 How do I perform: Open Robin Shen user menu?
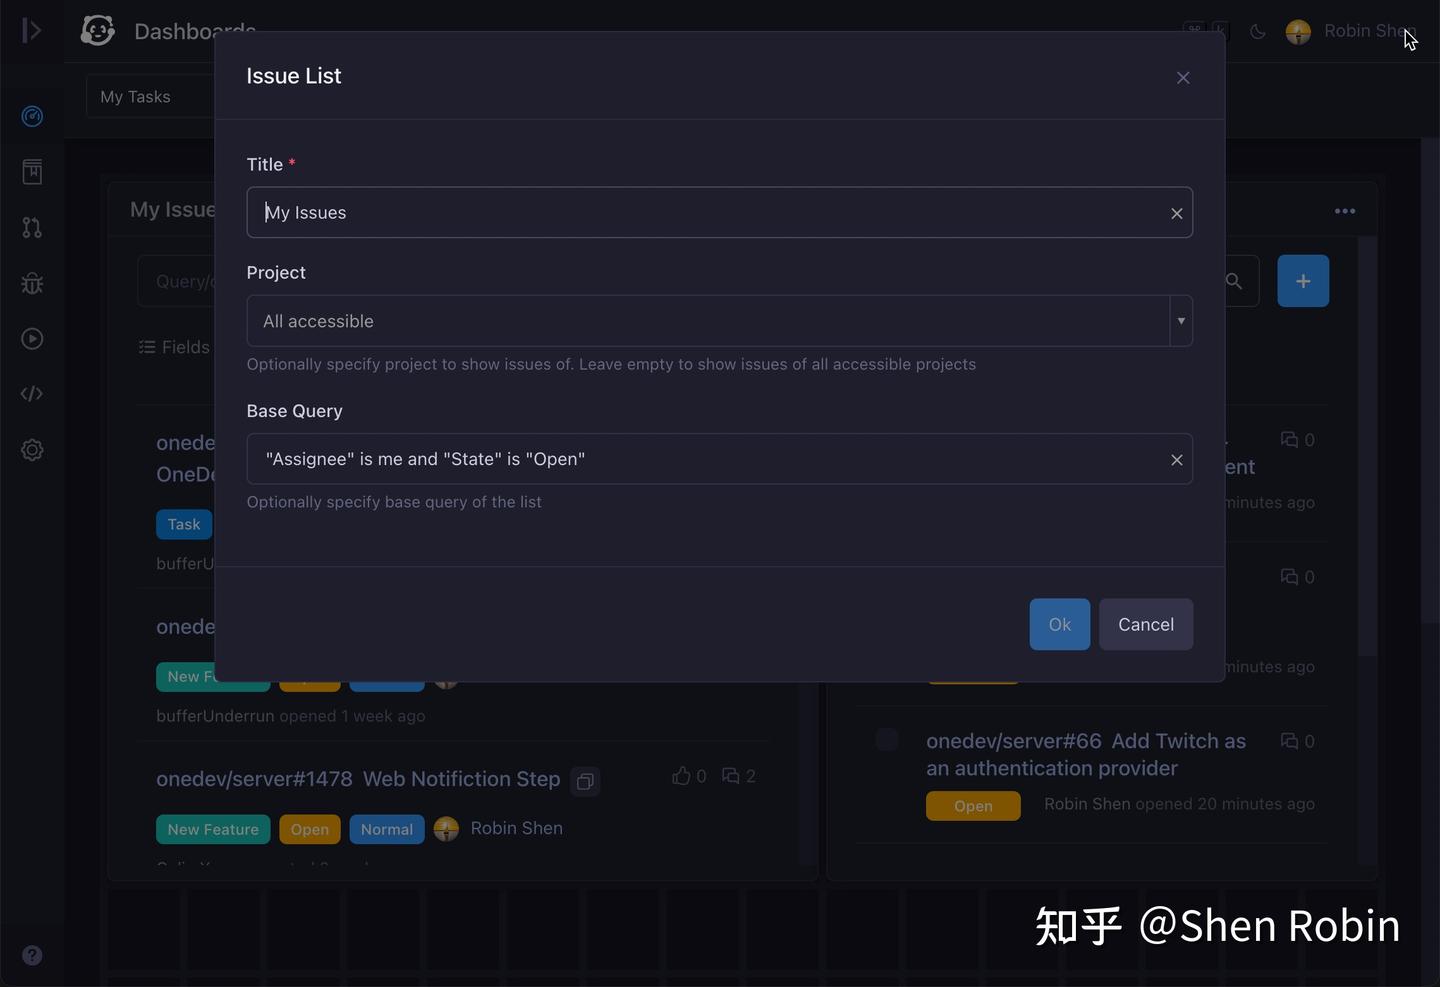pyautogui.click(x=1350, y=32)
